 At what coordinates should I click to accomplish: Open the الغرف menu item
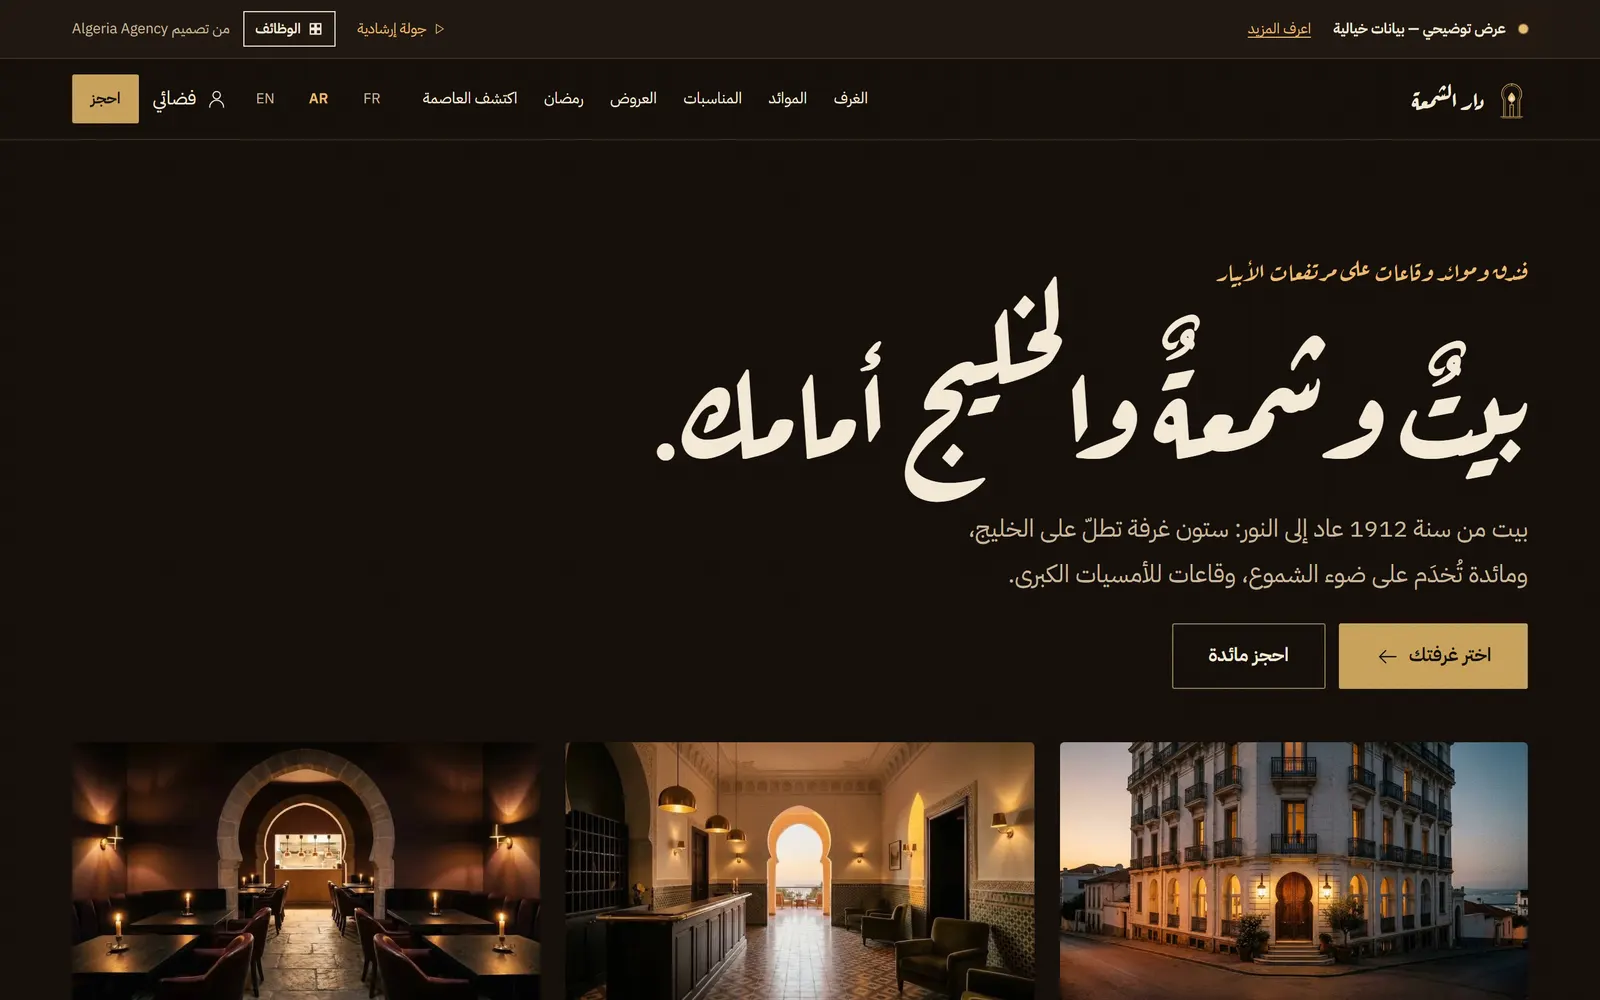coord(851,99)
